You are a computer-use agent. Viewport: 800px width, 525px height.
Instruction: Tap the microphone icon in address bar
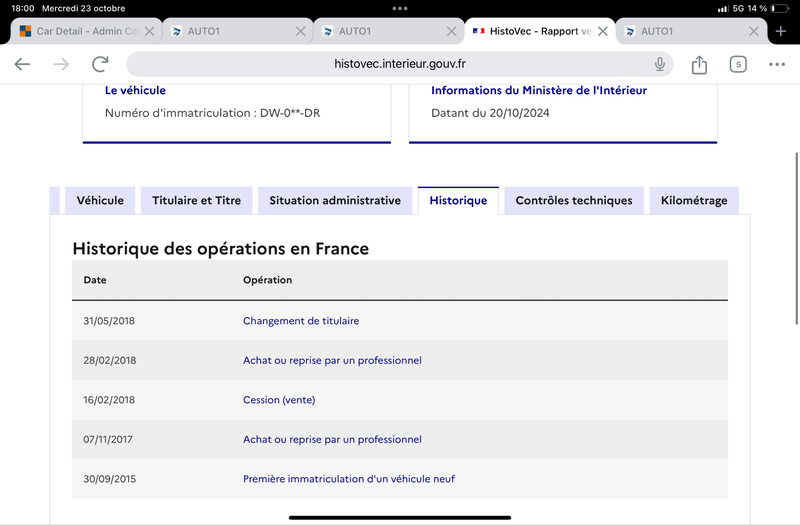click(x=660, y=64)
